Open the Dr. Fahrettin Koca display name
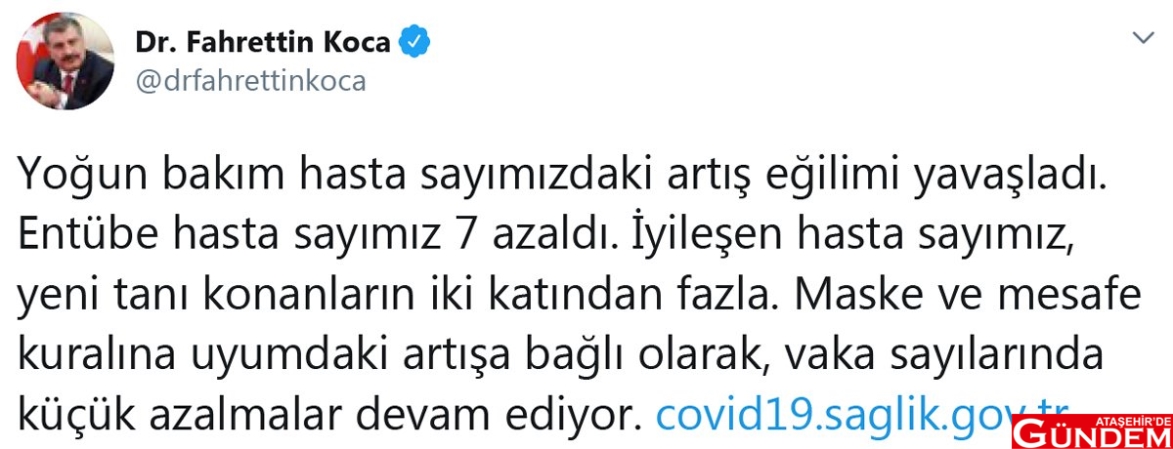 [264, 43]
